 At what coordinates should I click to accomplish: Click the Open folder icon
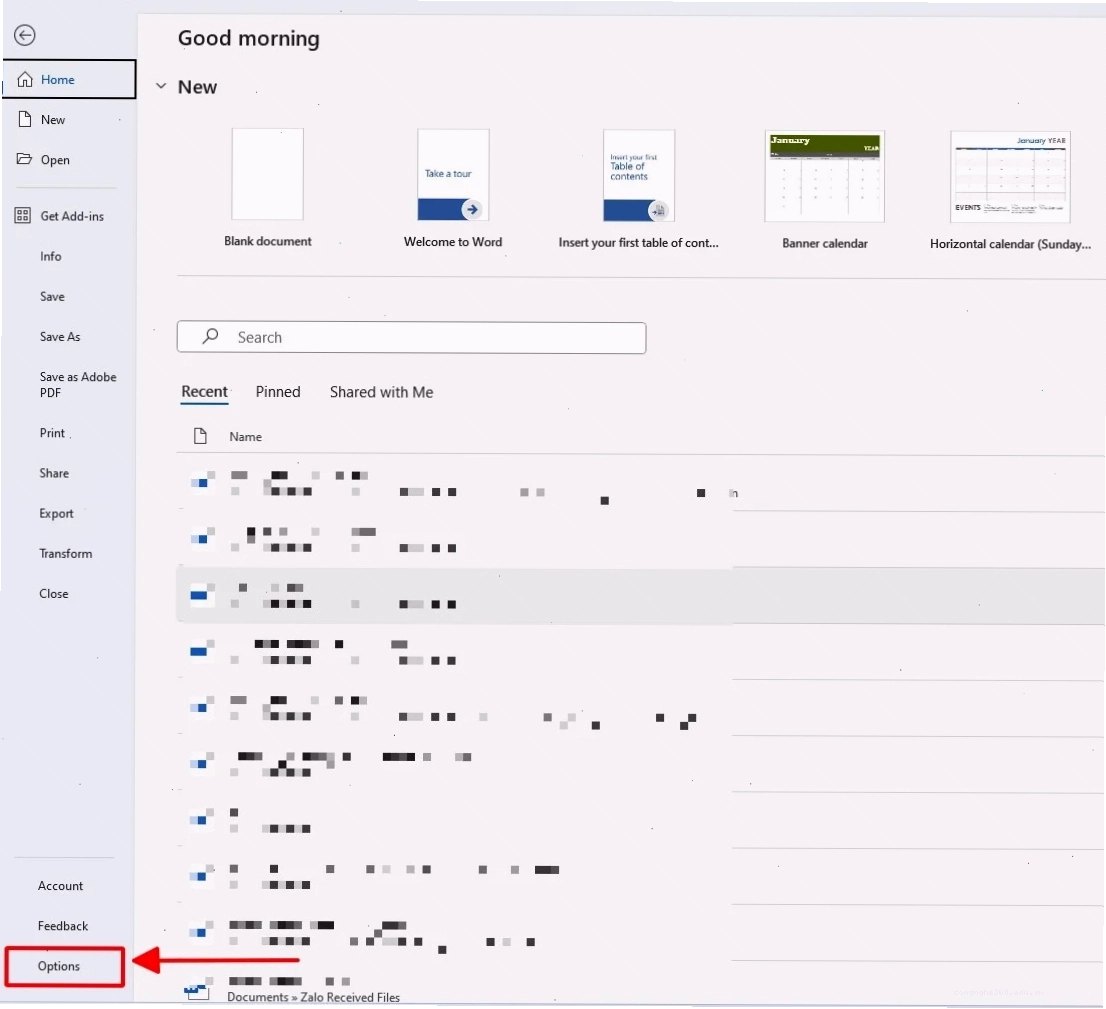(x=24, y=159)
